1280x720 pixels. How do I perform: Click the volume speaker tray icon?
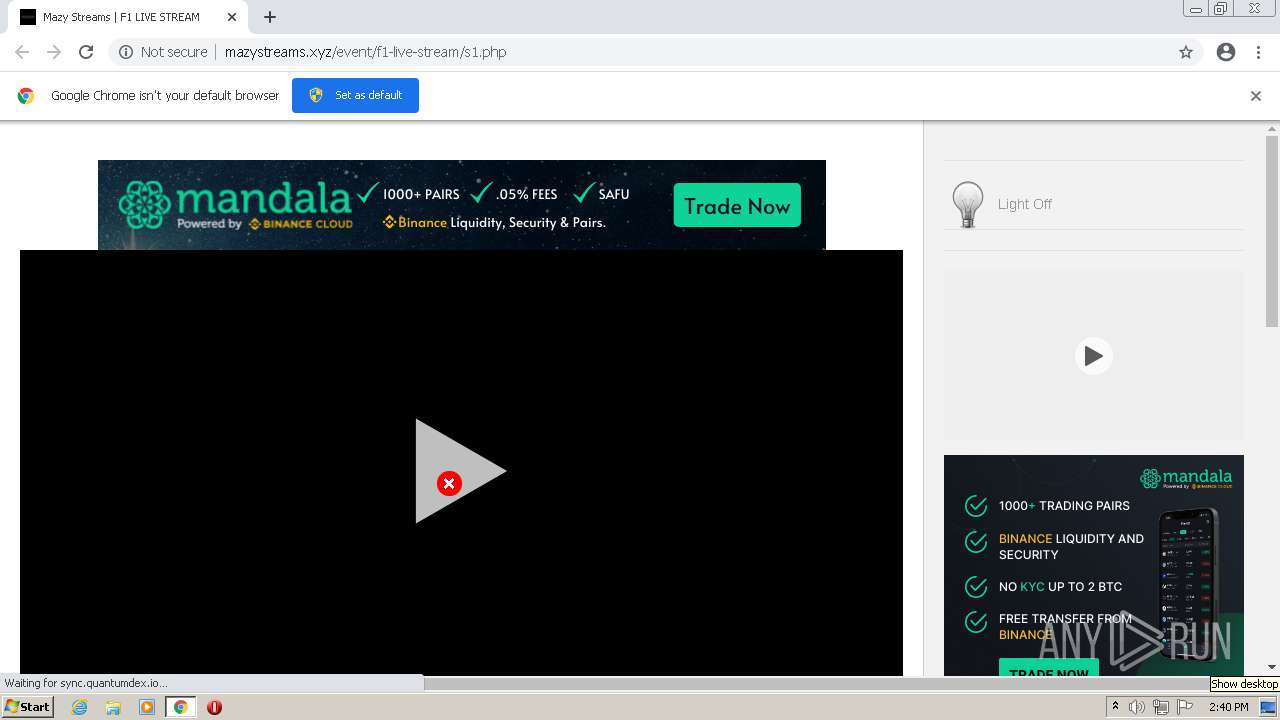coord(1137,707)
